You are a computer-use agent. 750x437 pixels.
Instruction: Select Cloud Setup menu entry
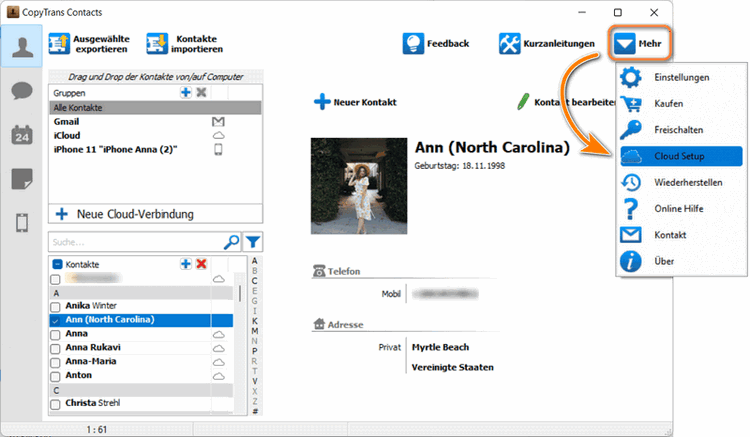(x=681, y=156)
